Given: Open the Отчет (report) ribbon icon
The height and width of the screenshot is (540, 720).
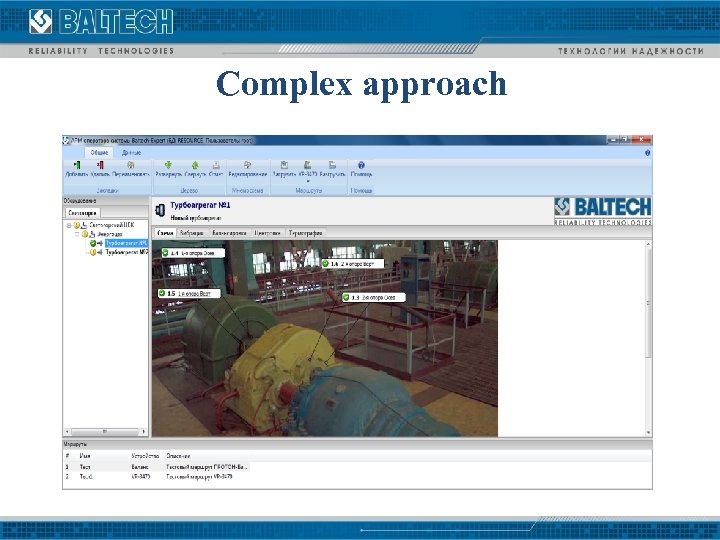Looking at the screenshot, I should (216, 165).
